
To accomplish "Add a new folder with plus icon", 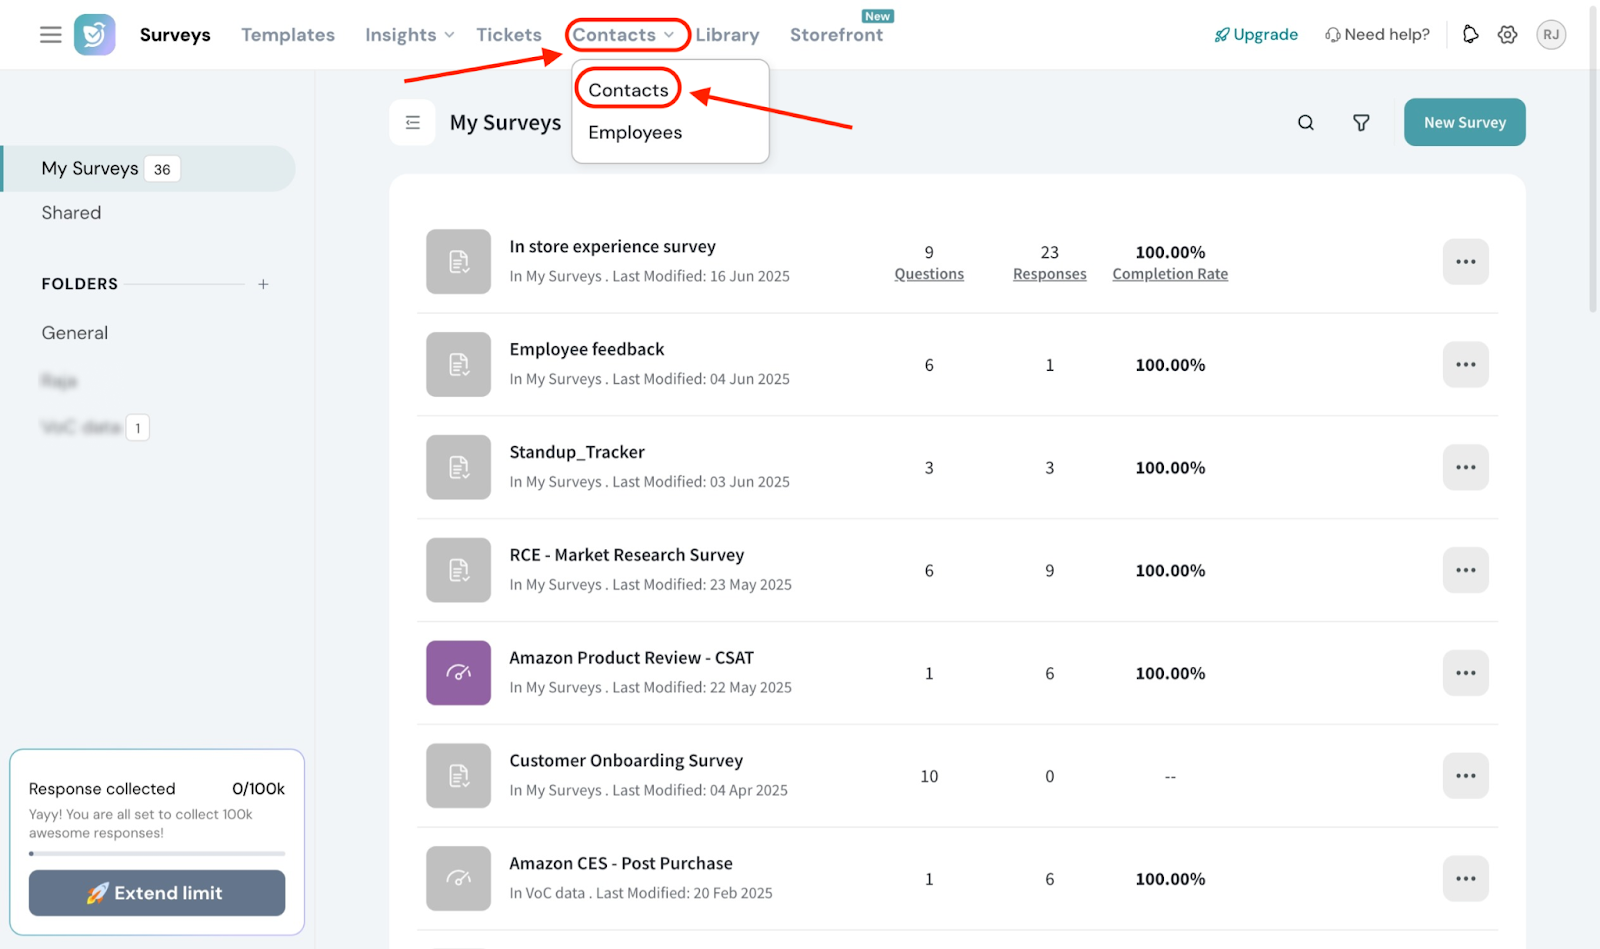I will pyautogui.click(x=263, y=284).
